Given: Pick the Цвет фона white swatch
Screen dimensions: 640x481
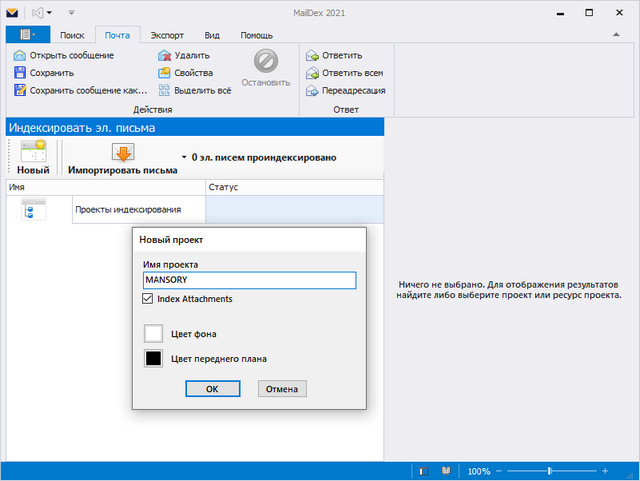Looking at the screenshot, I should click(x=154, y=334).
